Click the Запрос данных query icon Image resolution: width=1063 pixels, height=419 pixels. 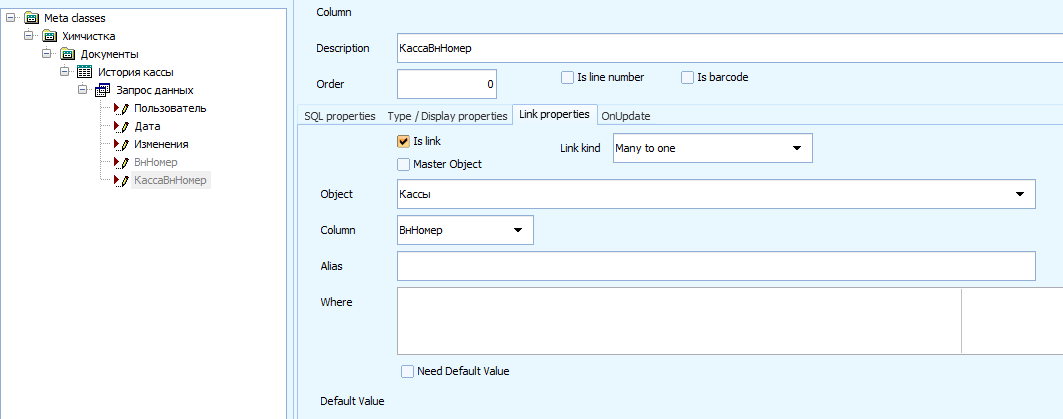(x=103, y=90)
